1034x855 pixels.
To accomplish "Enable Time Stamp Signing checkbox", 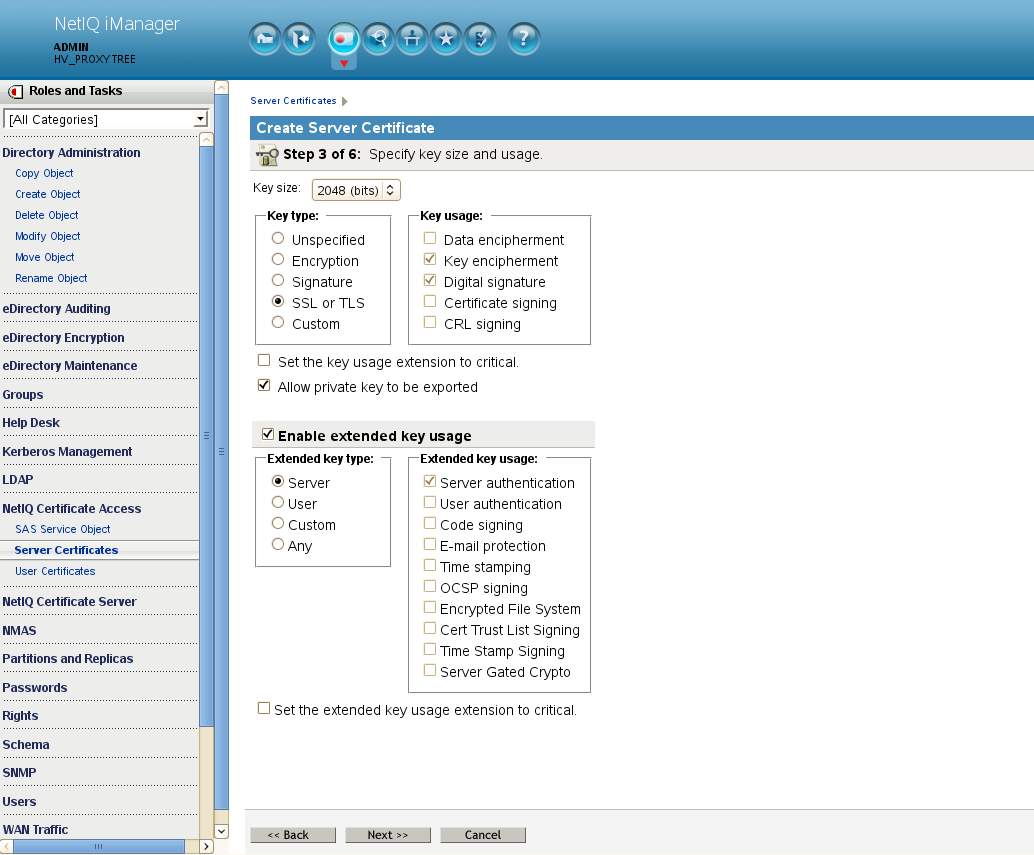I will [x=430, y=649].
